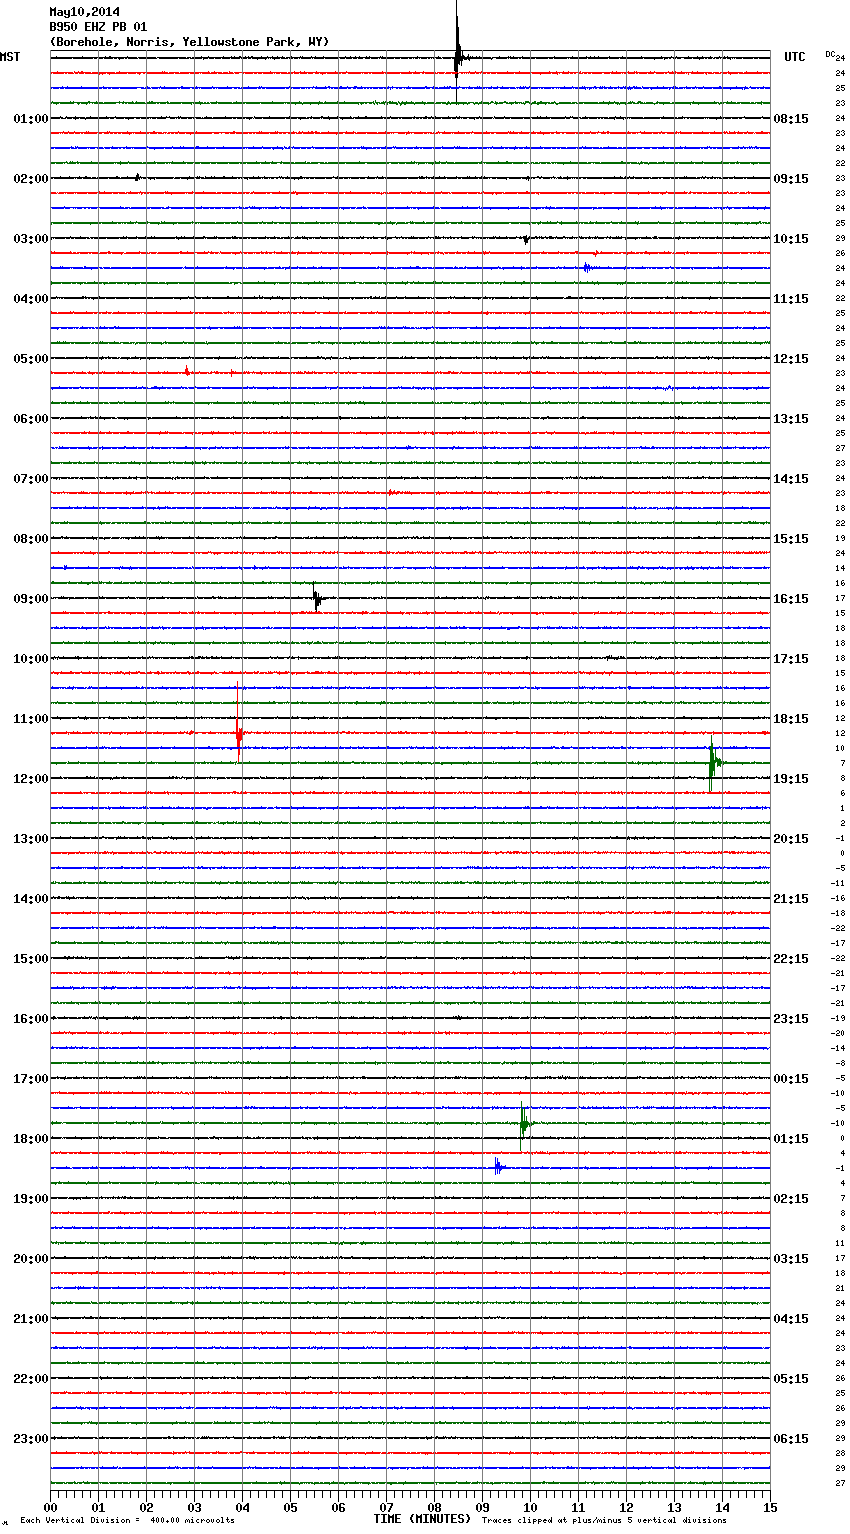Click the 23:00 MST time label
Screen dimensions: 850x1534
[x=30, y=1439]
